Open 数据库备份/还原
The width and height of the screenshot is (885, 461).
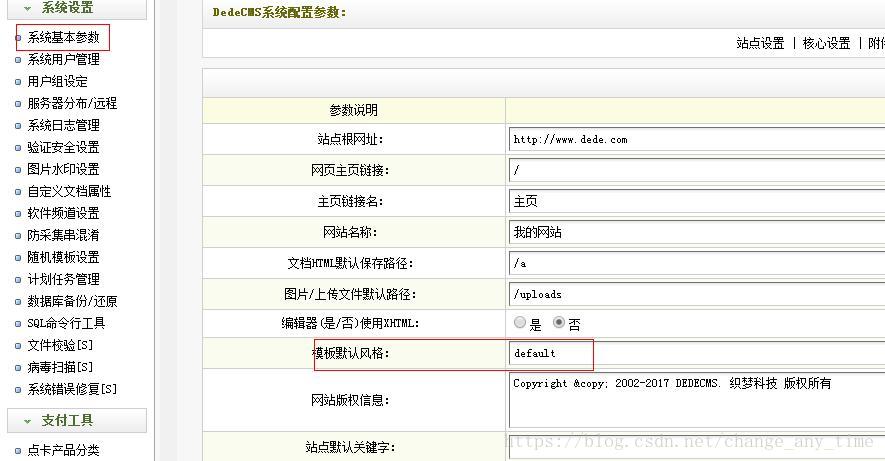point(72,301)
